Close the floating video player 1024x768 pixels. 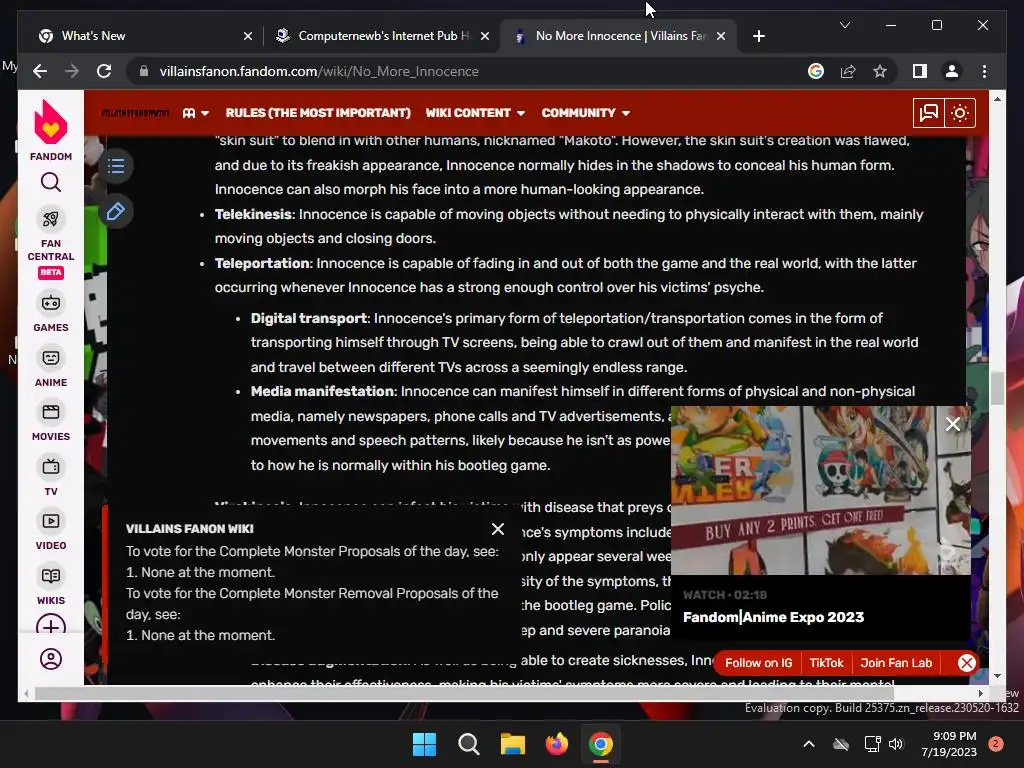click(953, 424)
